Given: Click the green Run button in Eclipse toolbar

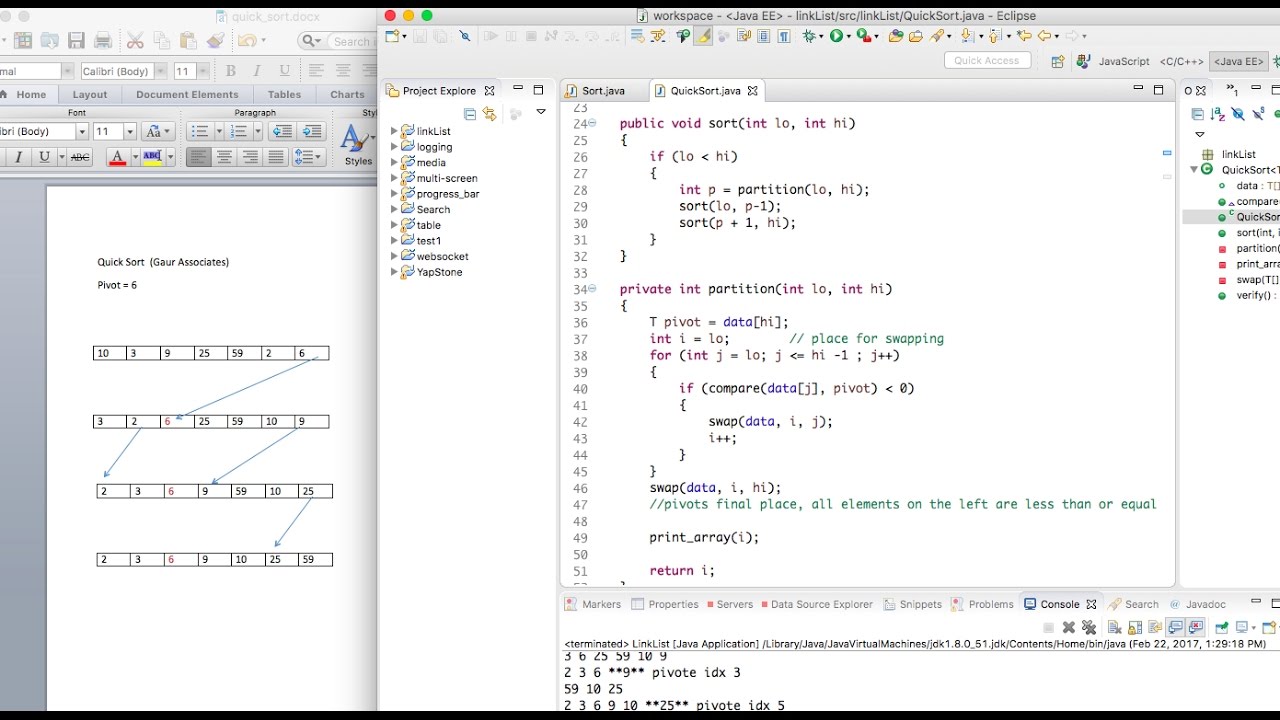Looking at the screenshot, I should (x=836, y=36).
